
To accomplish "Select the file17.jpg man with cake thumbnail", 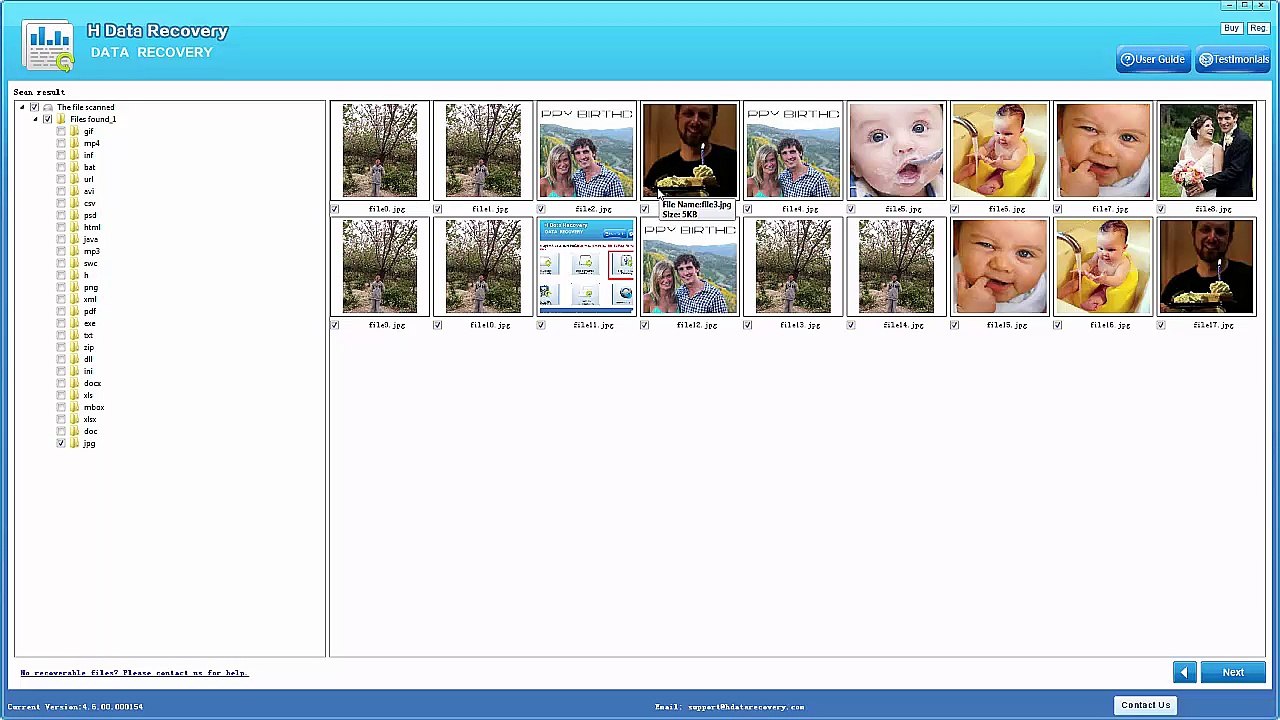I will click(1206, 266).
